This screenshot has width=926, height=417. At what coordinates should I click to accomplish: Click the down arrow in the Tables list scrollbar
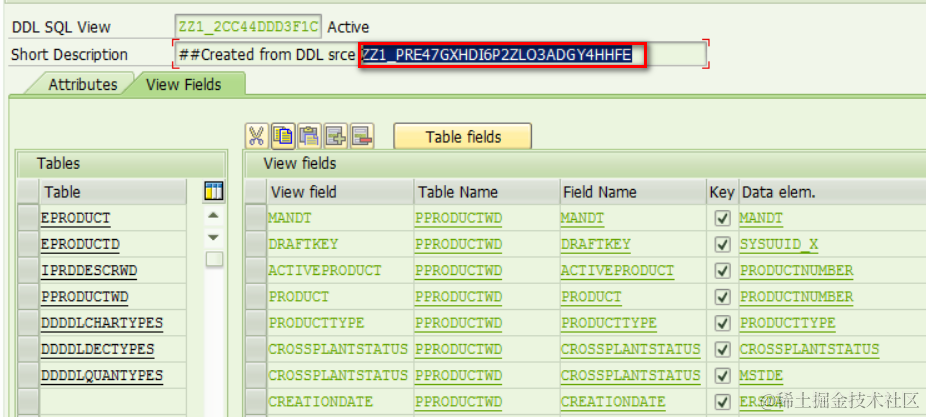pyautogui.click(x=214, y=237)
